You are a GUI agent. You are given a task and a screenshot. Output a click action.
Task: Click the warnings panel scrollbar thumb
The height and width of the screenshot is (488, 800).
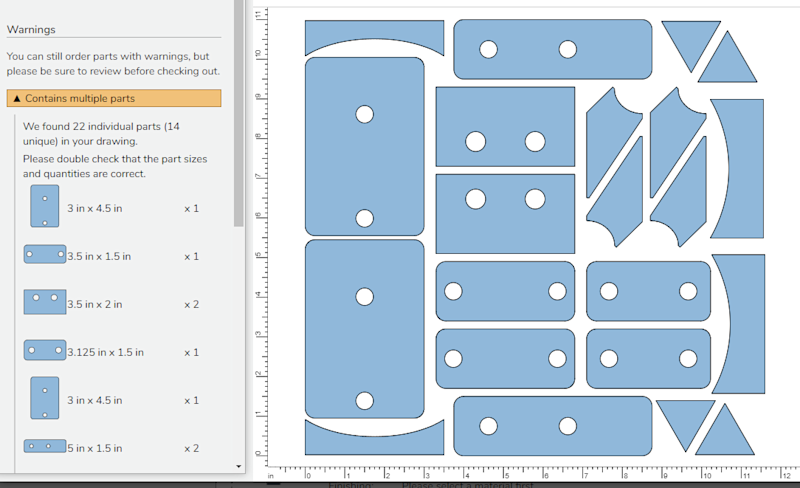239,113
